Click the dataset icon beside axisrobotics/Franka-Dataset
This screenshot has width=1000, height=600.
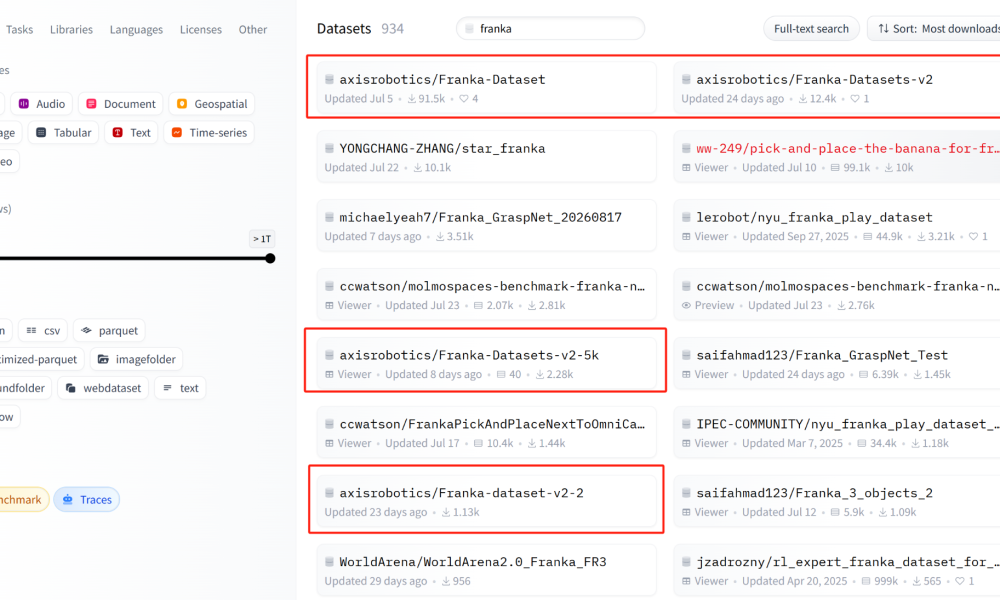point(329,79)
